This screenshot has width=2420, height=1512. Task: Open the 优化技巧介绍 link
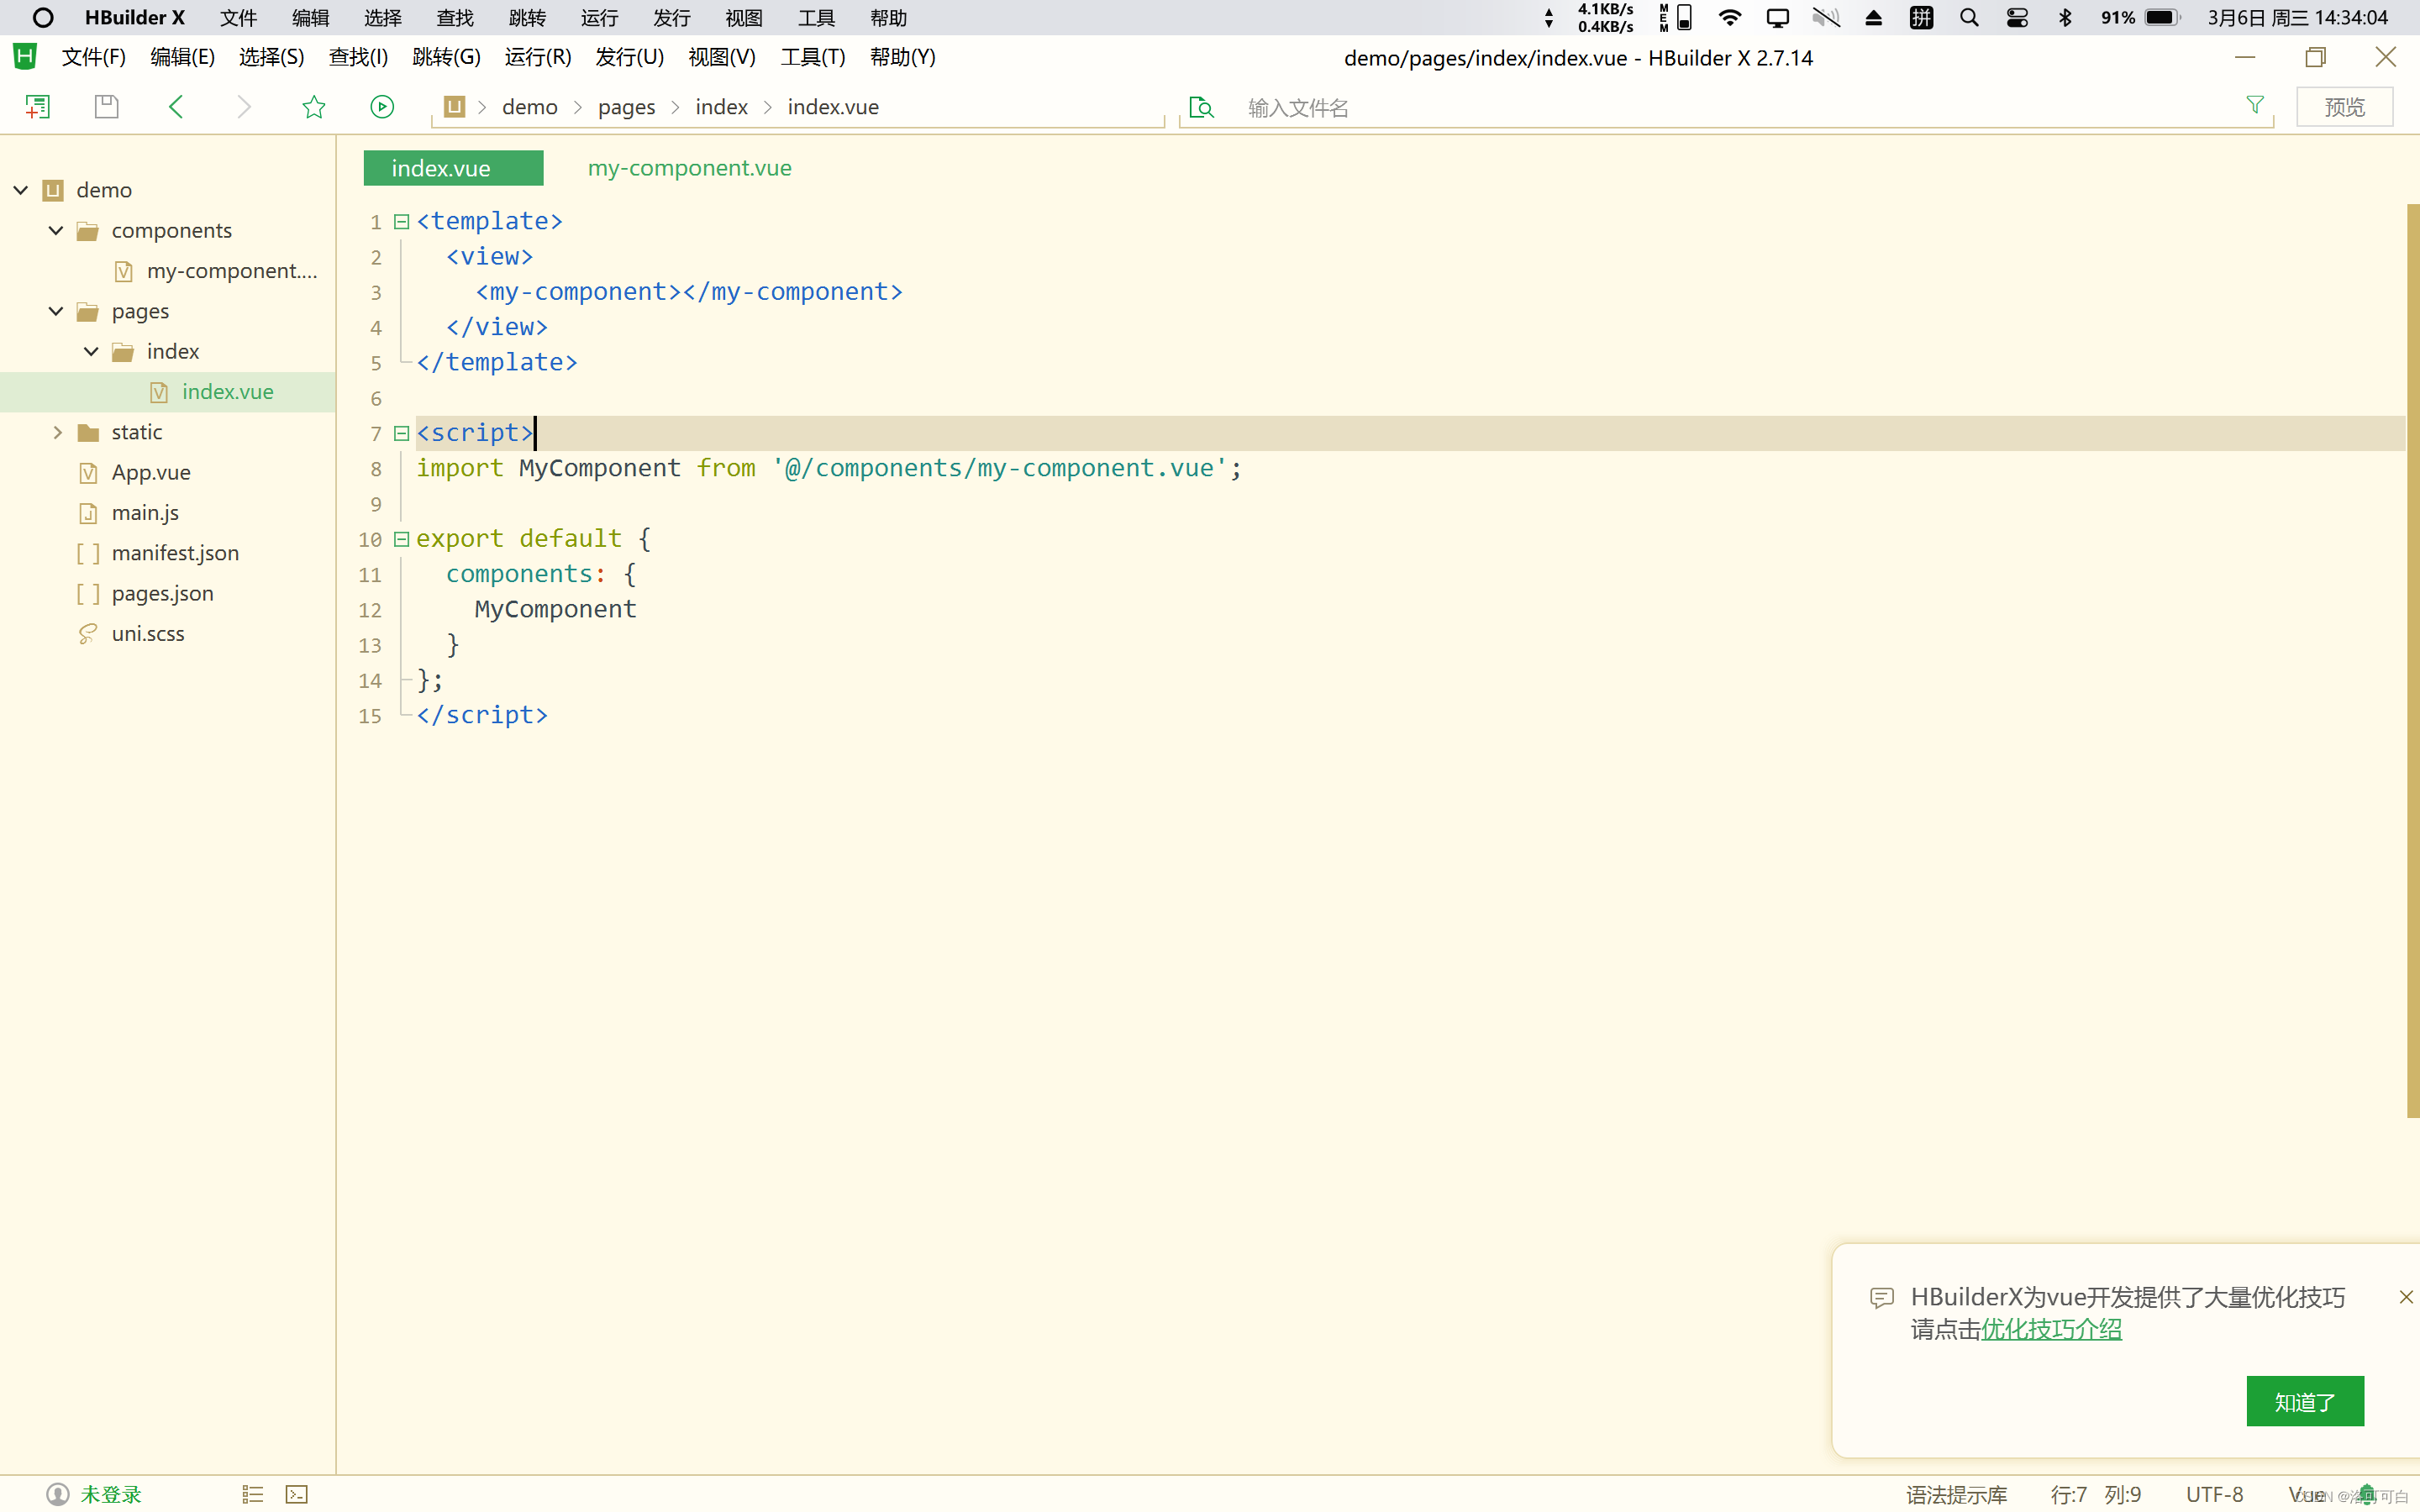pyautogui.click(x=2051, y=1329)
